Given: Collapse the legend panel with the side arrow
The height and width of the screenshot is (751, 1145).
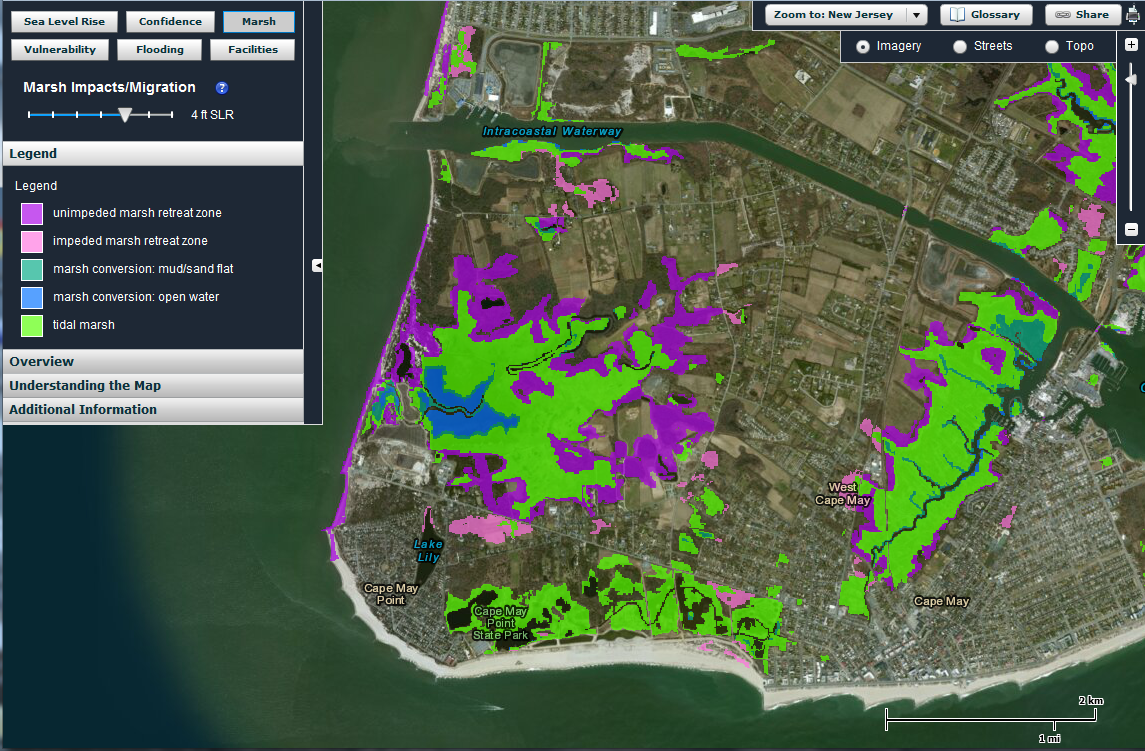Looking at the screenshot, I should coord(317,266).
